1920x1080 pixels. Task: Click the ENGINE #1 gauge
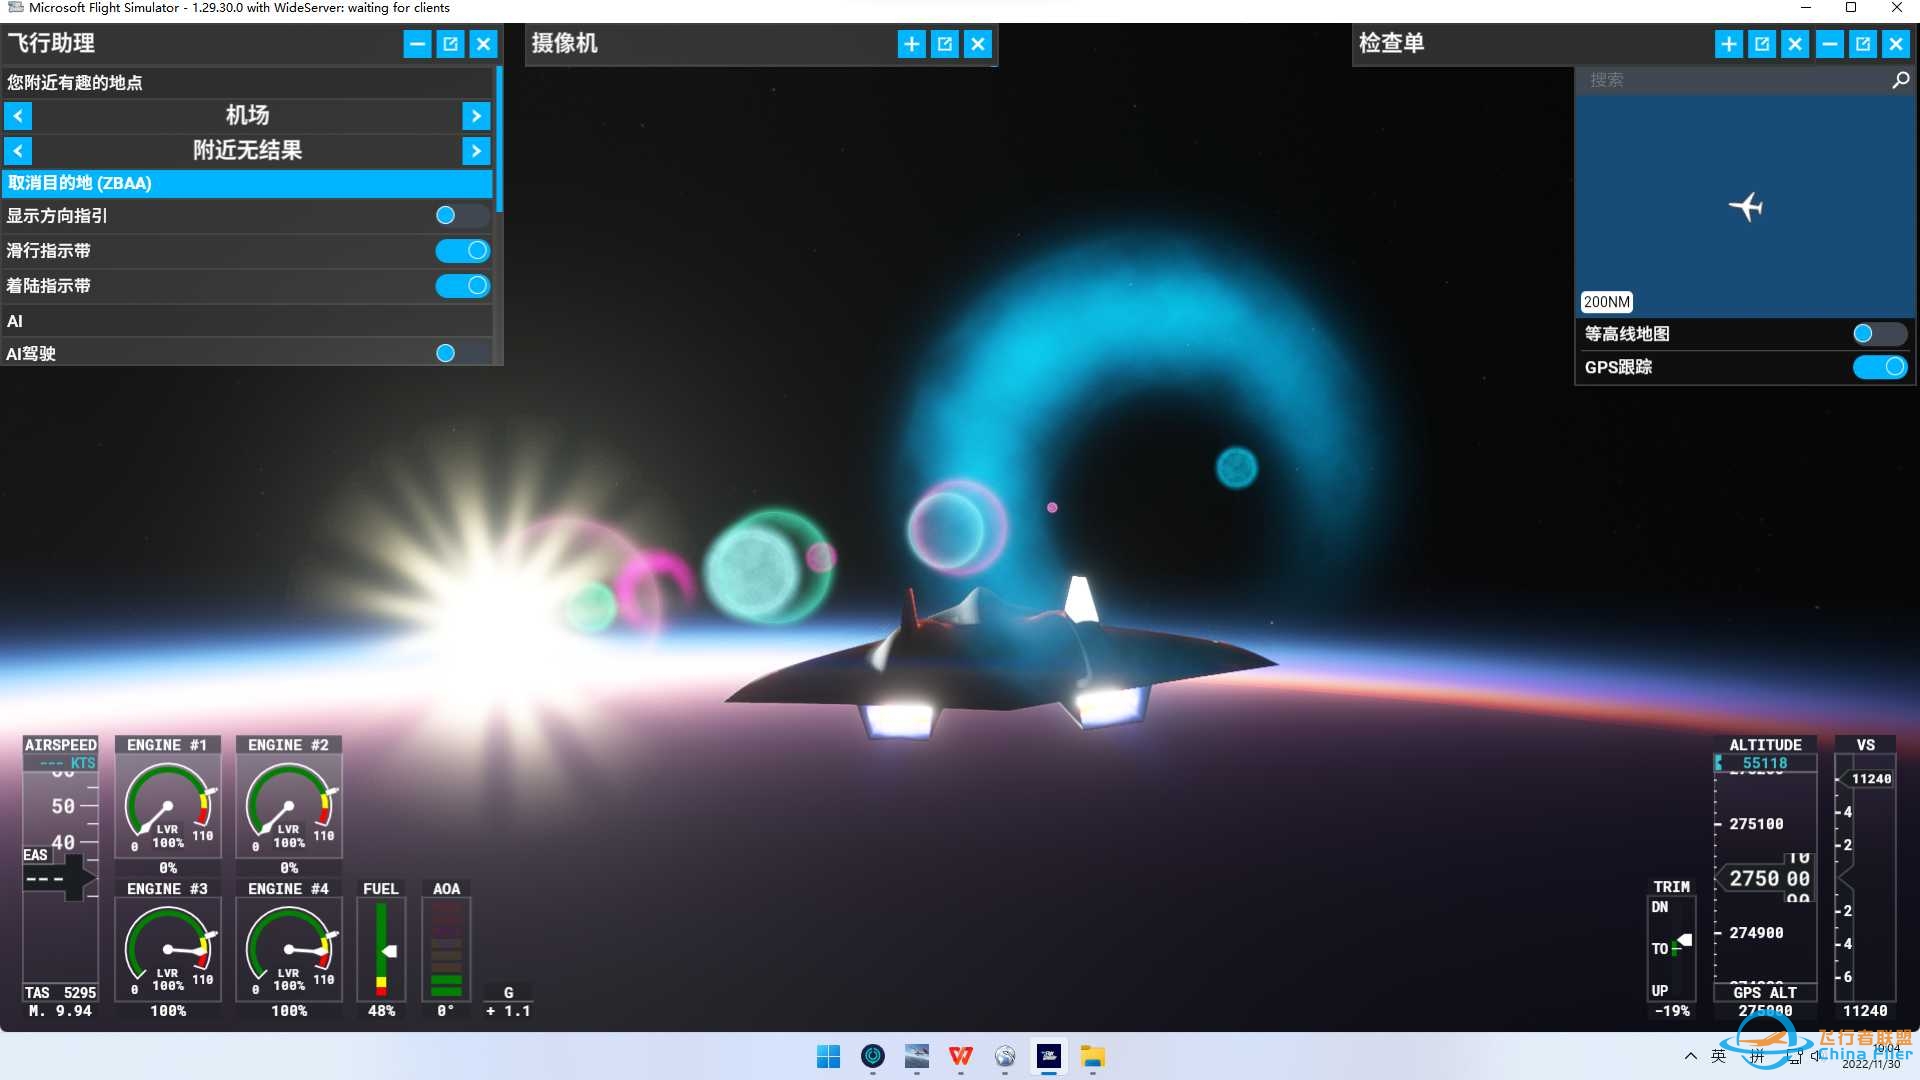tap(167, 806)
